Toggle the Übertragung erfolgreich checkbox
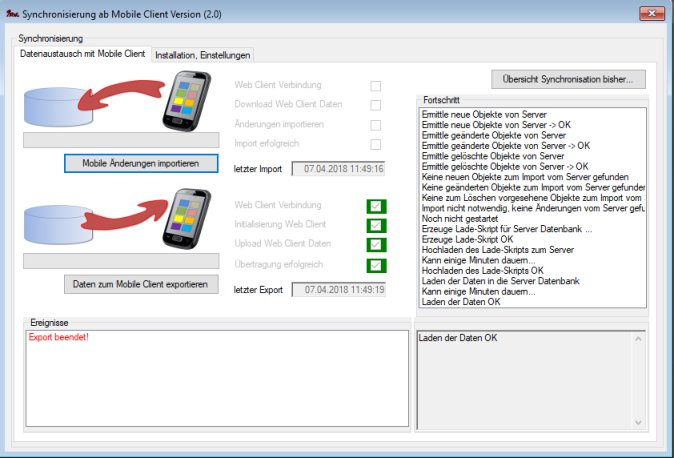Viewport: 674px width, 458px height. pyautogui.click(x=376, y=265)
